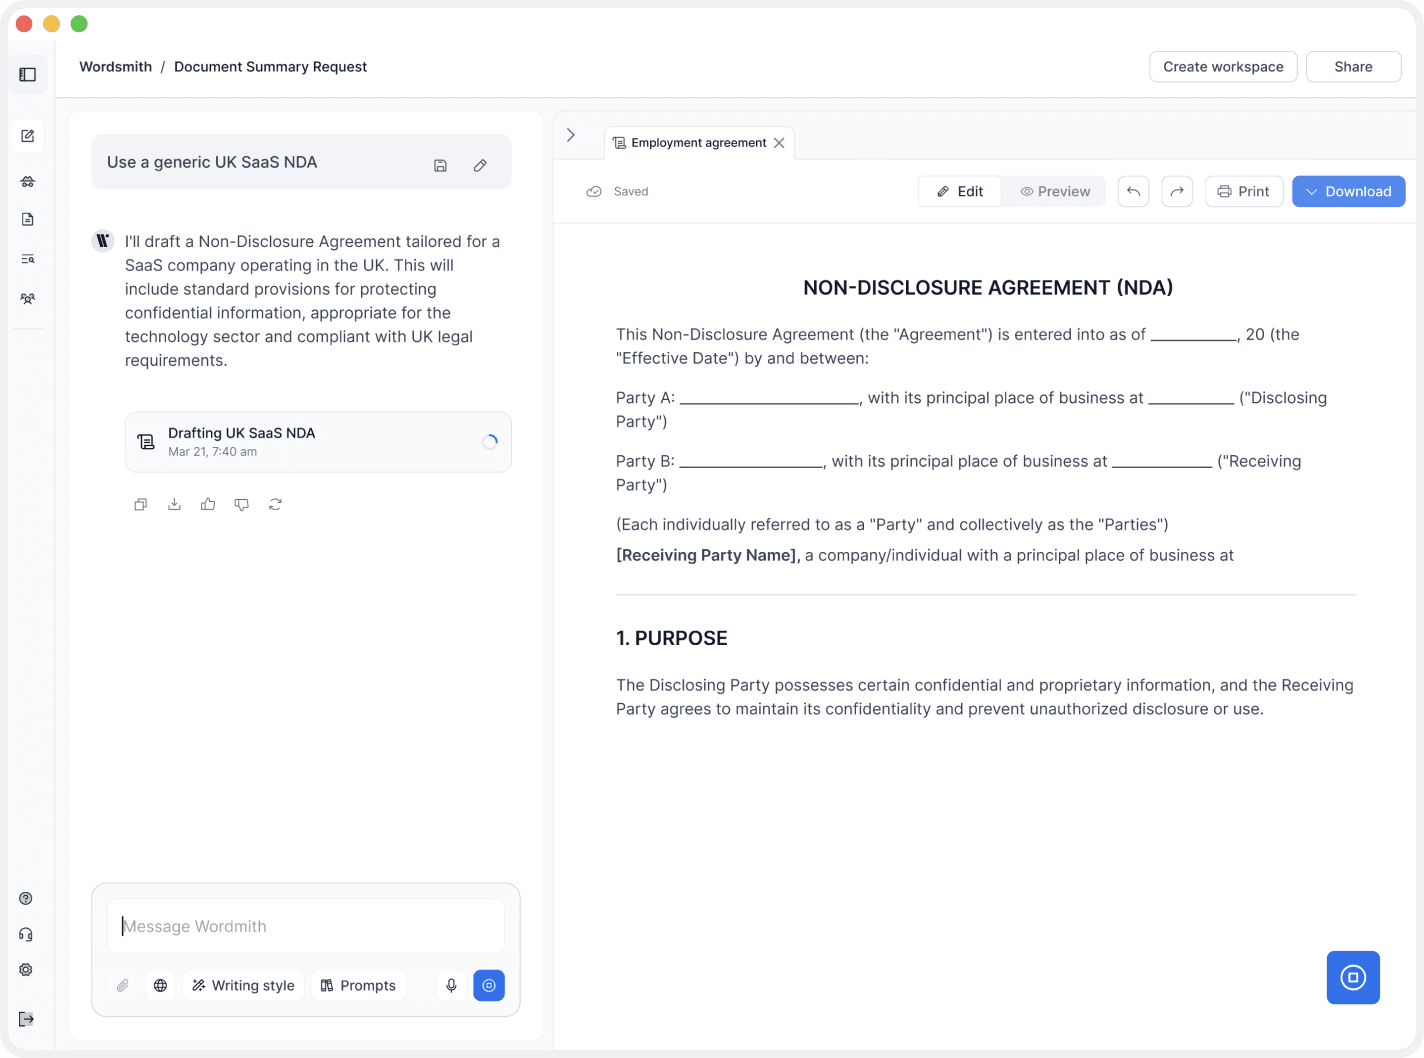Collapse the document panel chevron

[571, 135]
